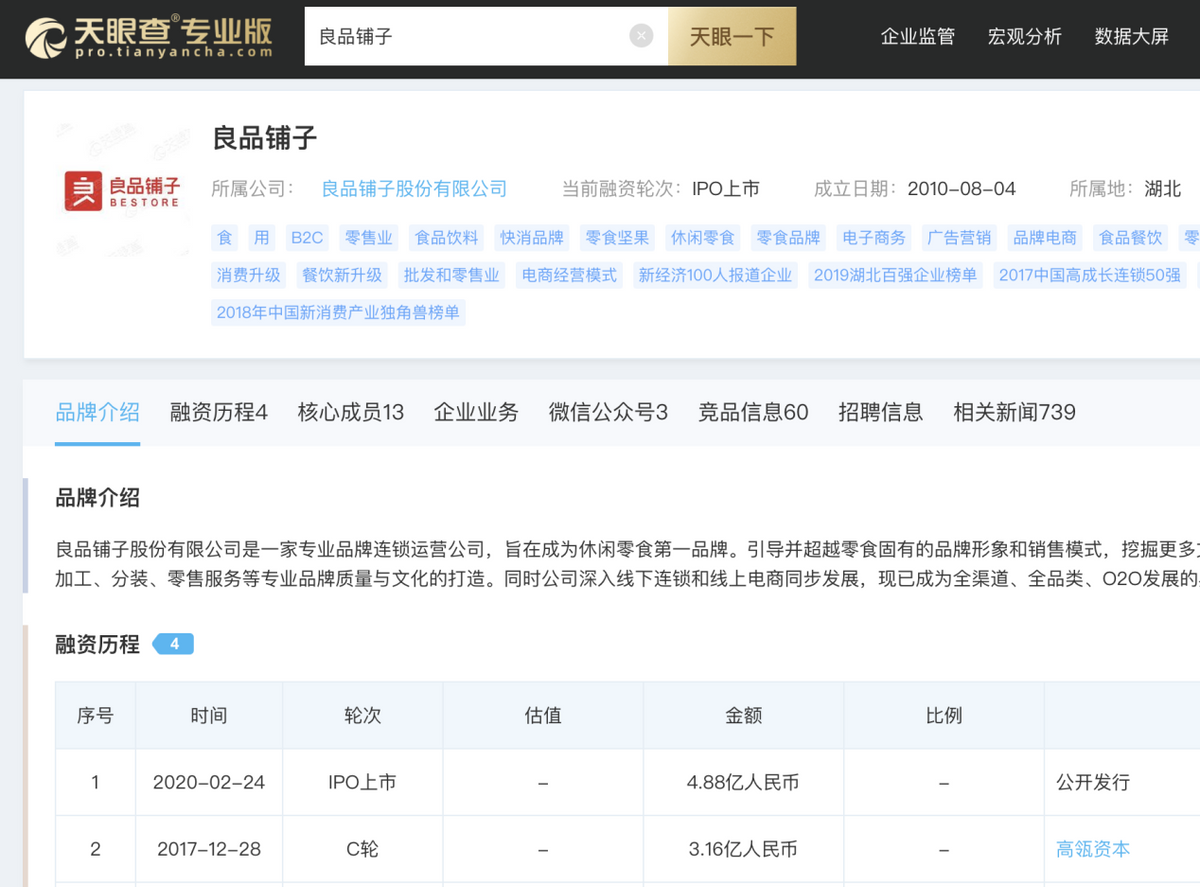
Task: Select the C轮 round cell
Action: point(362,849)
